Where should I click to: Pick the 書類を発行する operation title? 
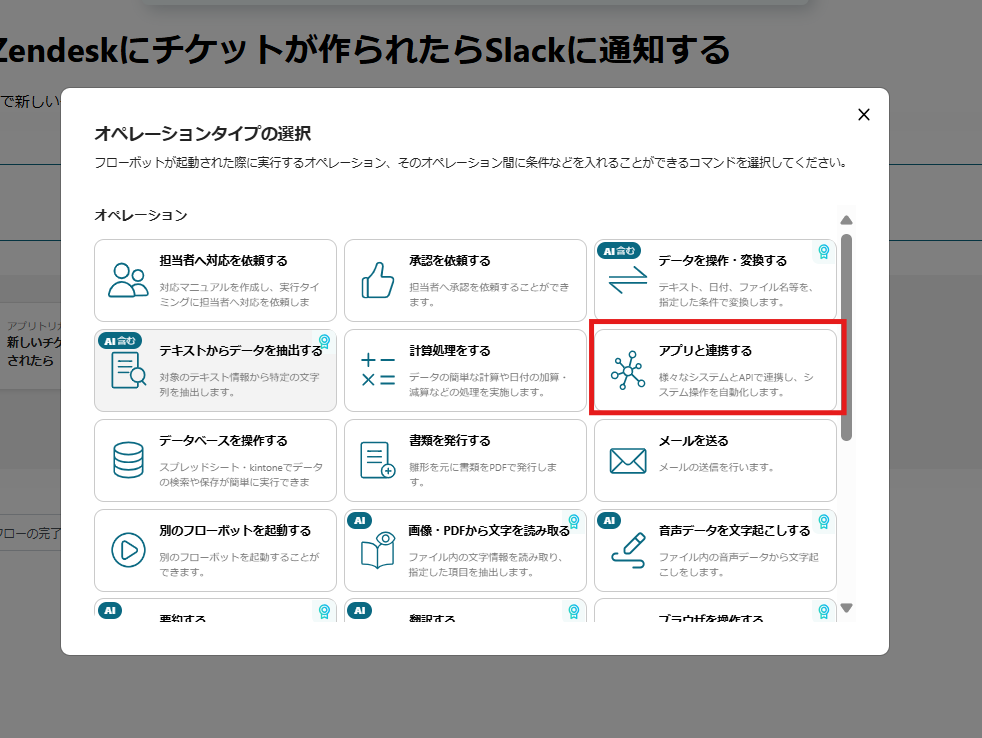click(450, 441)
